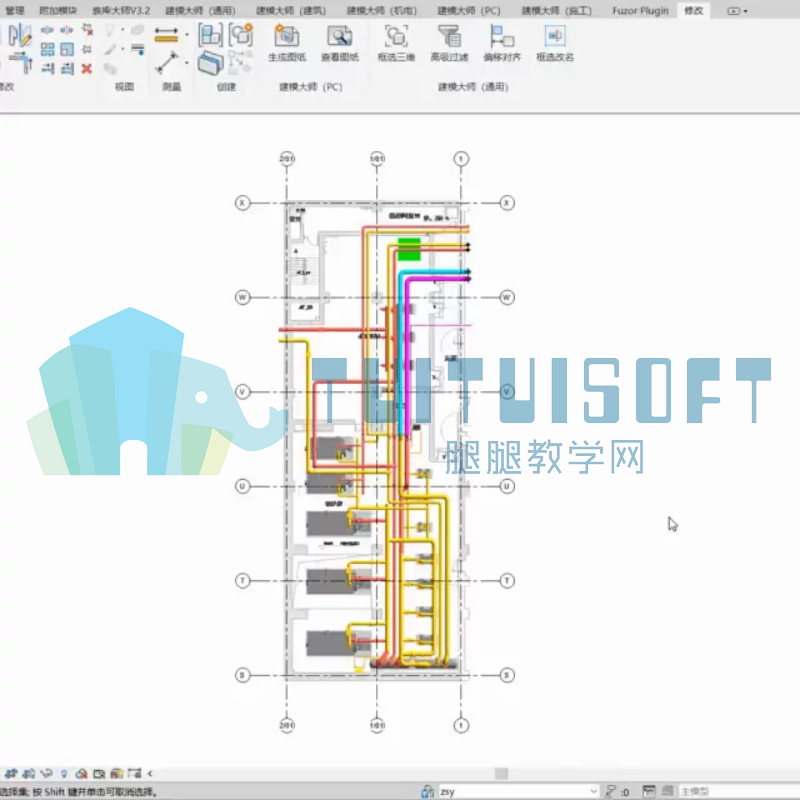The image size is (800, 800).
Task: Select the 修改 ribbon tab
Action: (693, 10)
